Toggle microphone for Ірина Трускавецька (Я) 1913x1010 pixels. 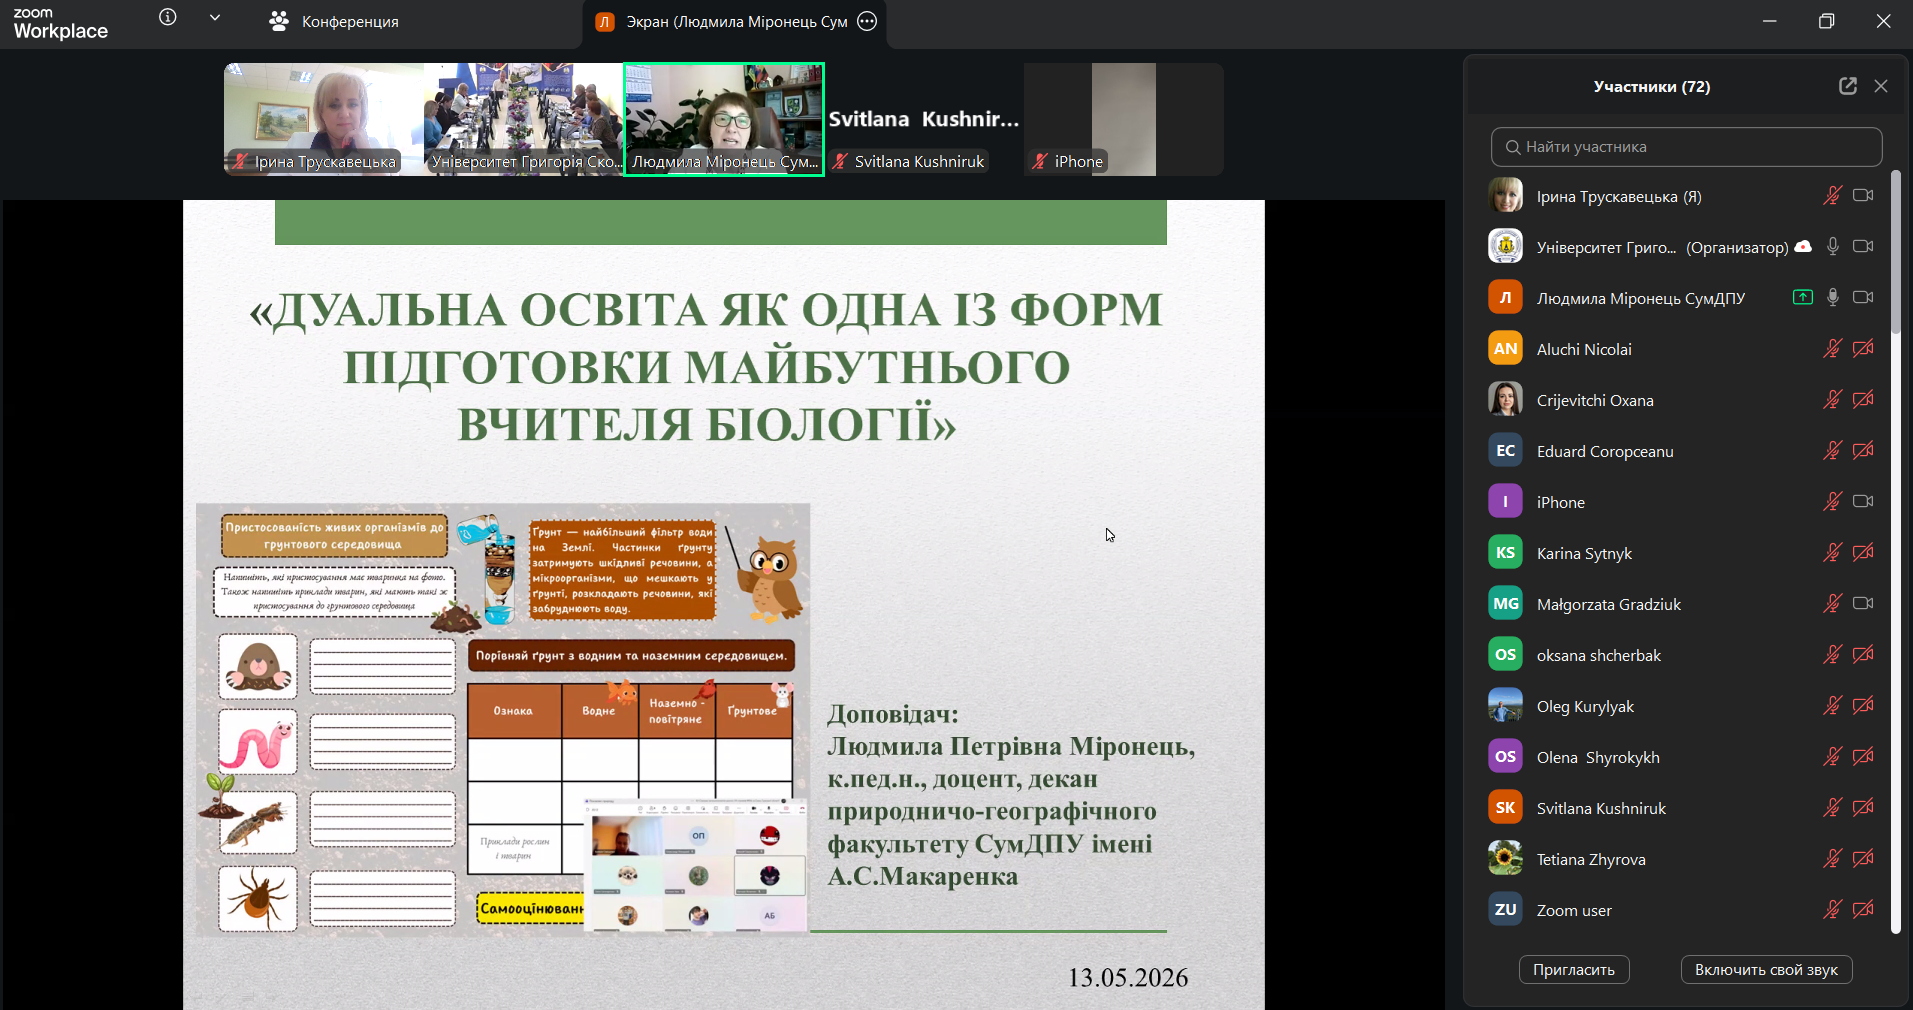point(1832,196)
